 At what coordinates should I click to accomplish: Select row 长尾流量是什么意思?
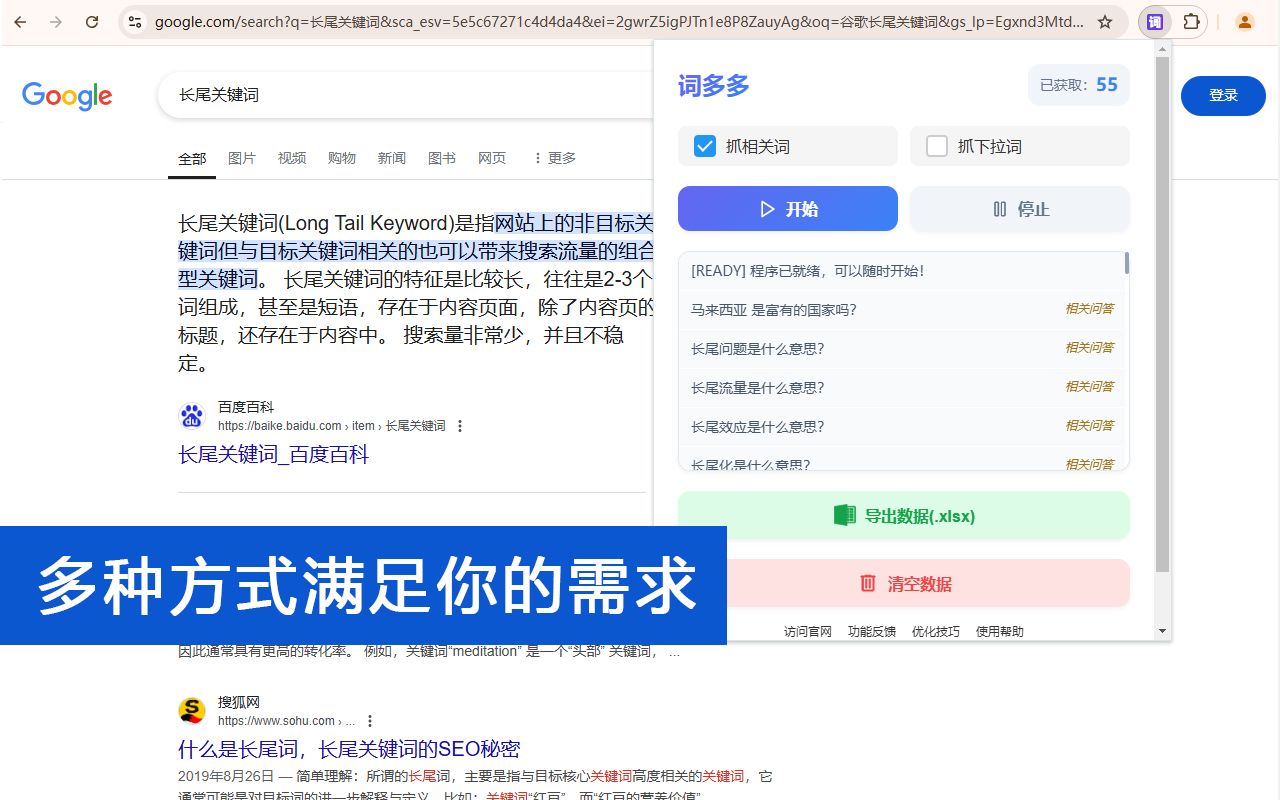[x=902, y=388]
